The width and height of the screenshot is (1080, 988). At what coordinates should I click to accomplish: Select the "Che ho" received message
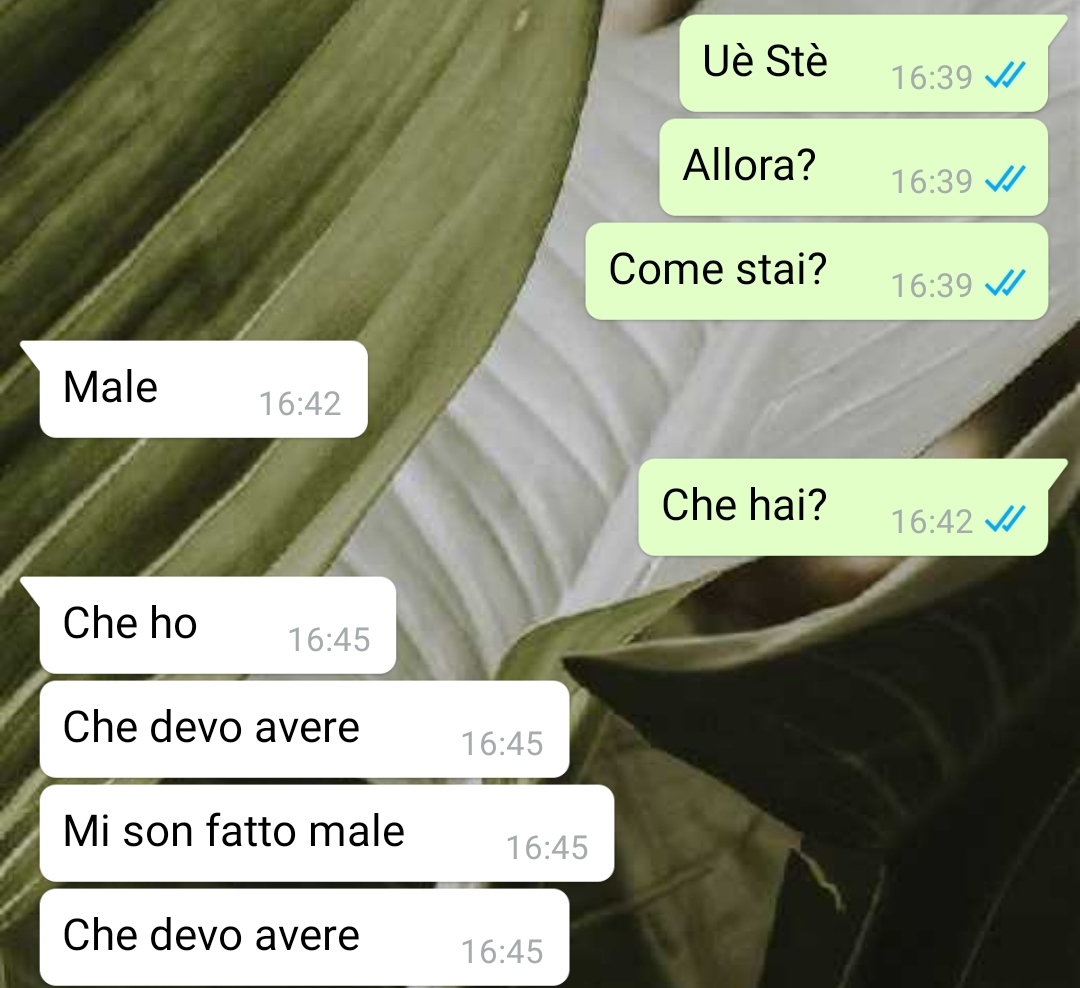pyautogui.click(x=218, y=625)
